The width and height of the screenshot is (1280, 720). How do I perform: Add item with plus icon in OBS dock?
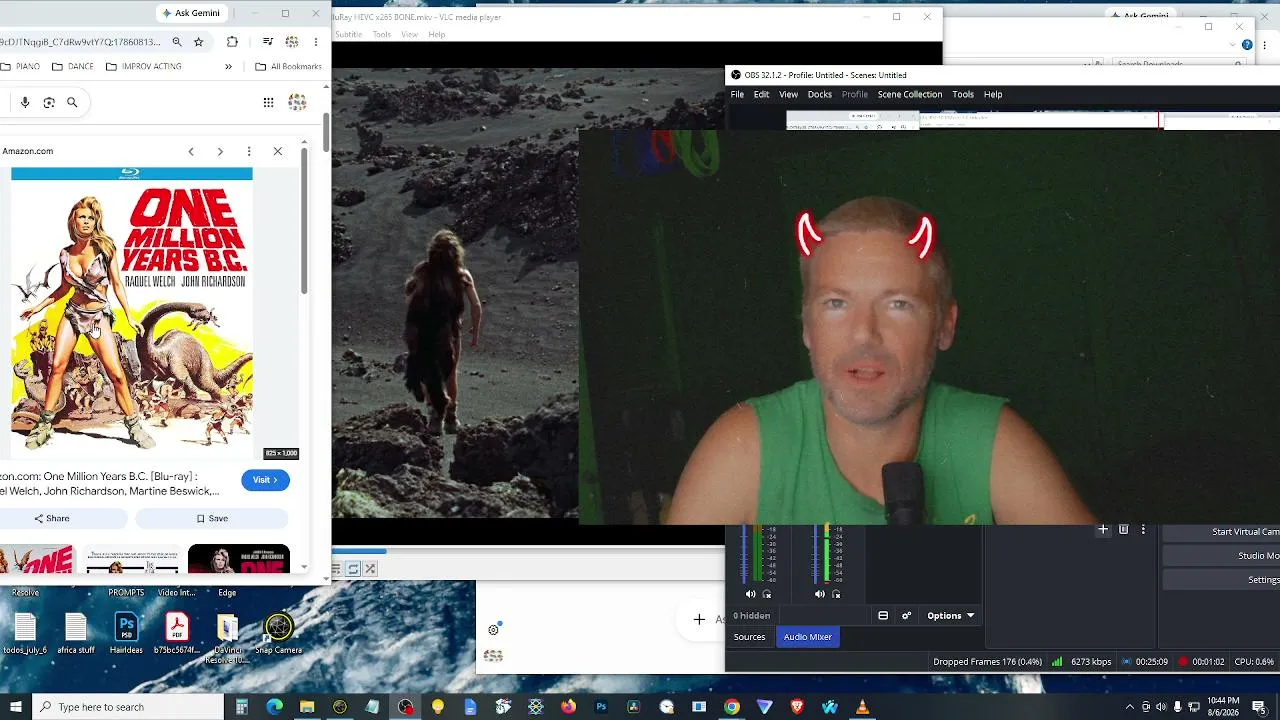pos(1103,530)
